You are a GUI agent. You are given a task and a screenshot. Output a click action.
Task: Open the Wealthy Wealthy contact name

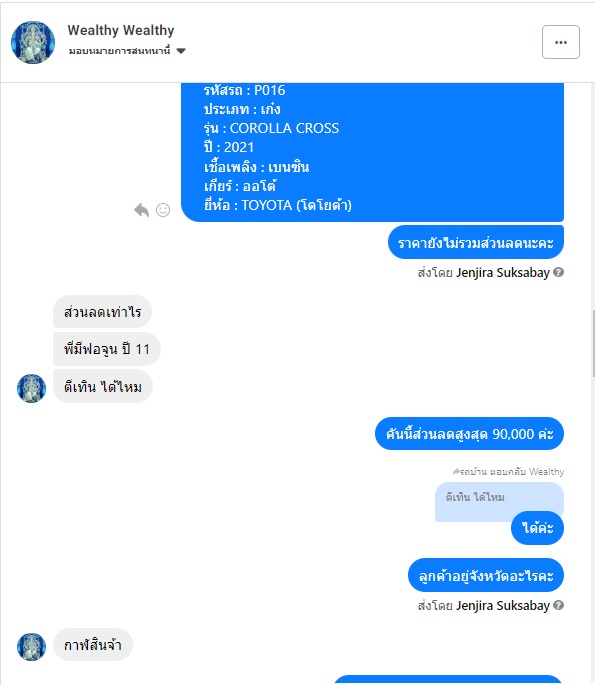point(121,30)
